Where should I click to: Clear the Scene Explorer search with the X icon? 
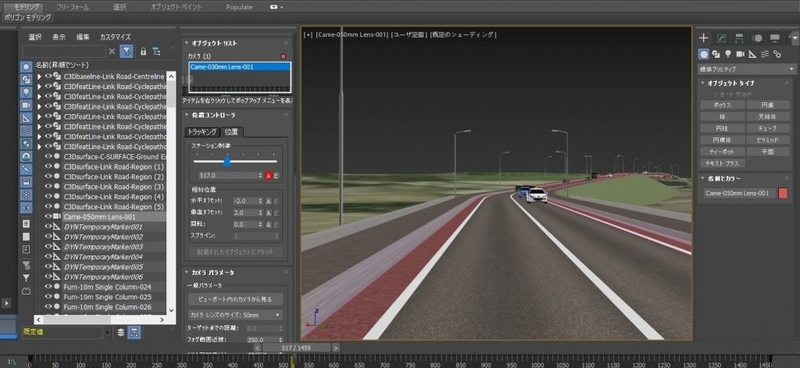pyautogui.click(x=112, y=52)
